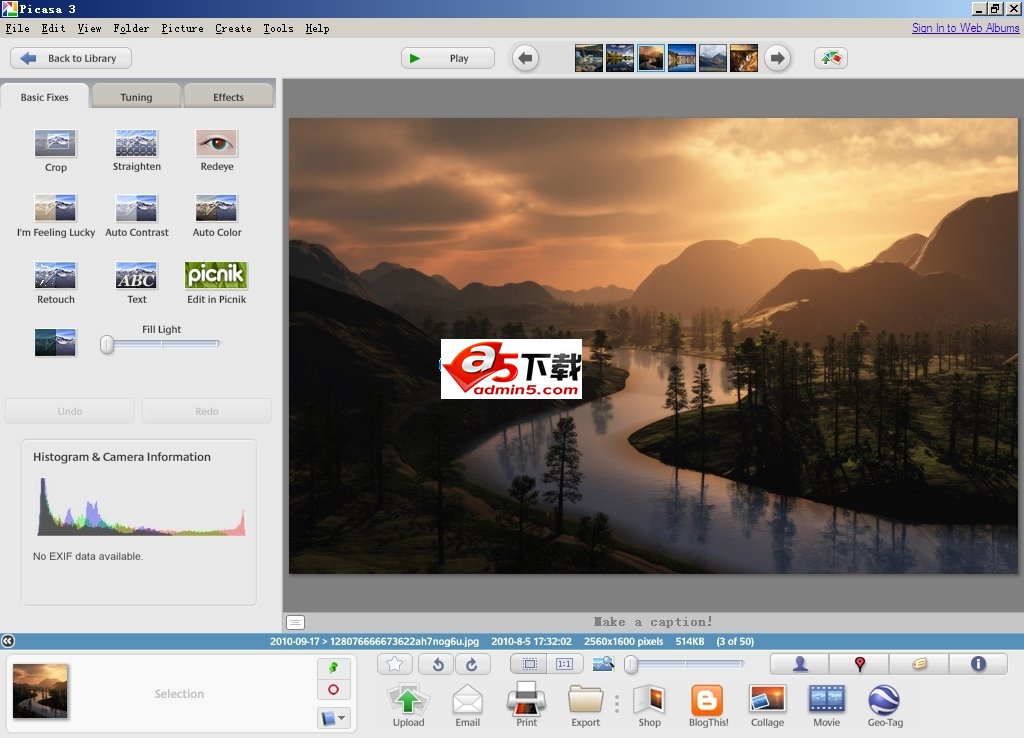Viewport: 1024px width, 738px height.
Task: Click the Upload icon
Action: (x=408, y=705)
